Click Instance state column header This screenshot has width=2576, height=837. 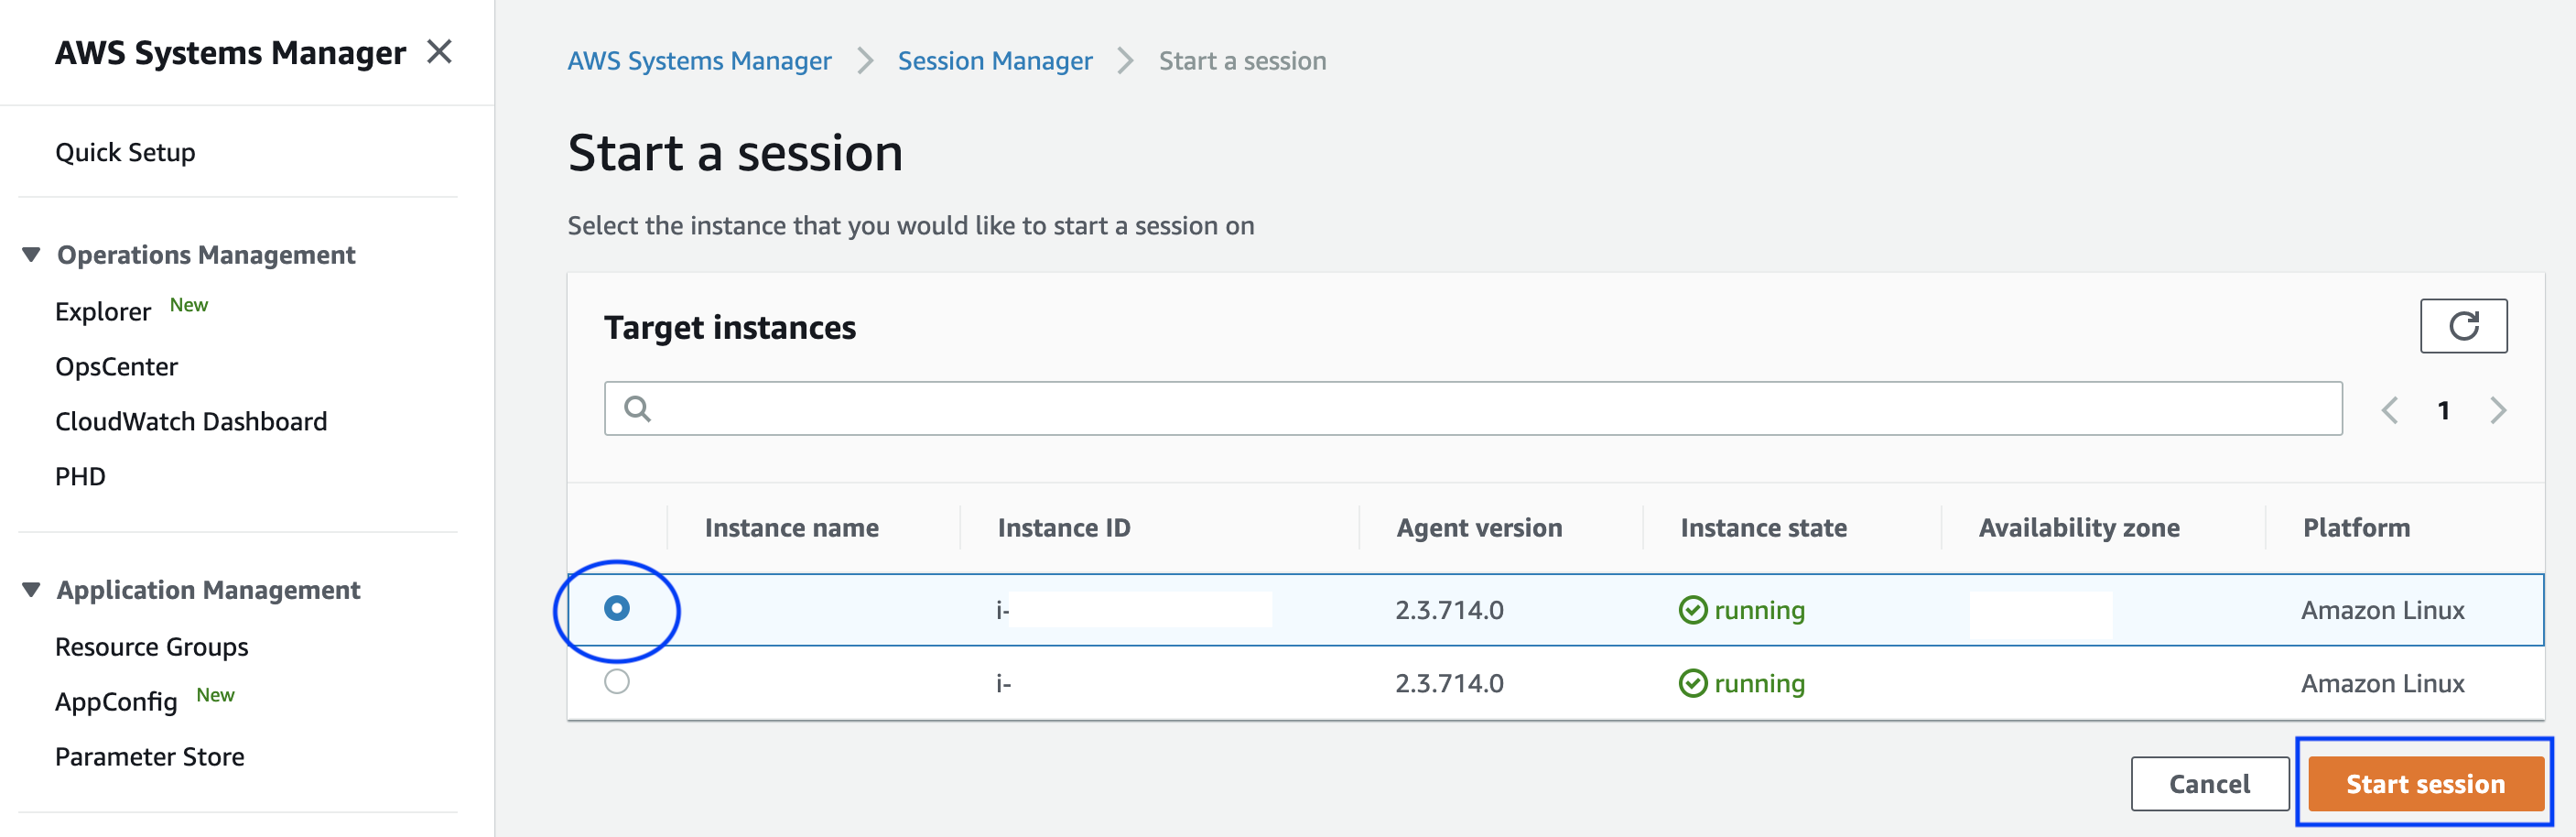coord(1763,528)
